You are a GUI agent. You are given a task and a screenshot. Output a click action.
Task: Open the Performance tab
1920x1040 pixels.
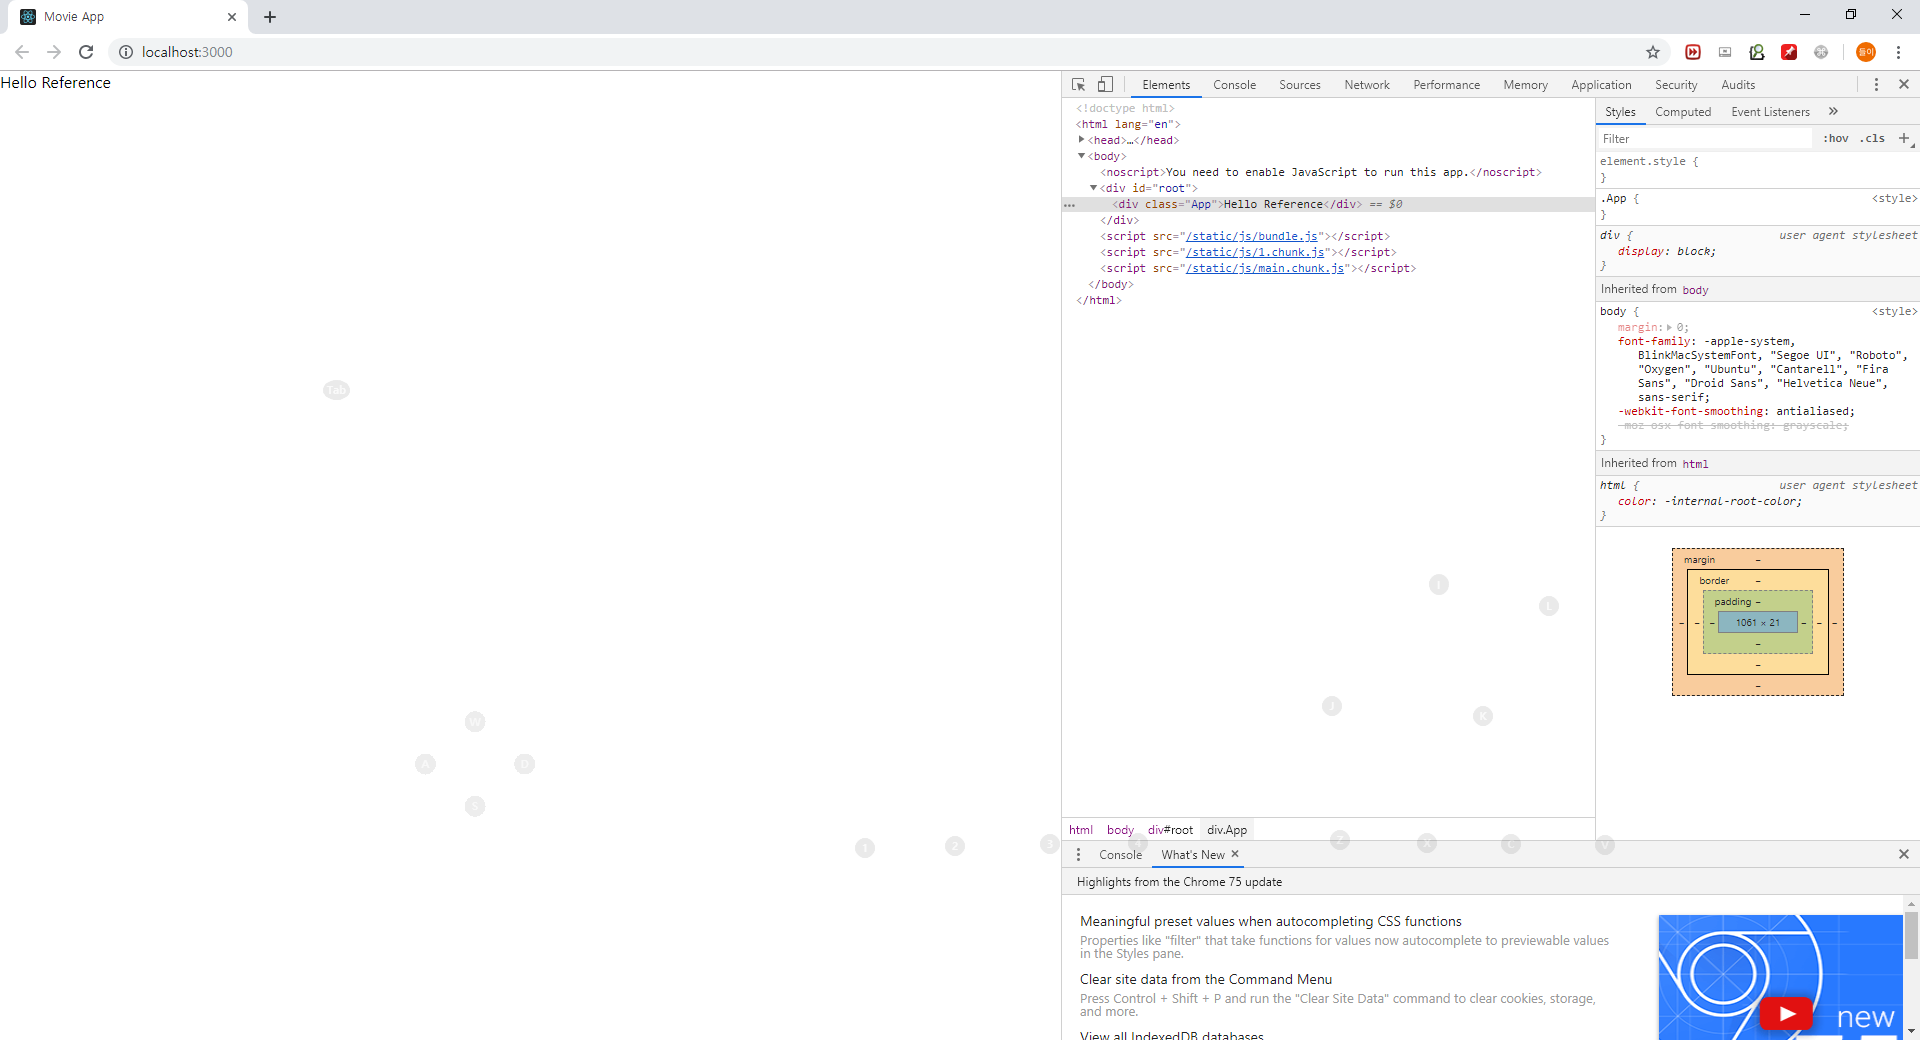1447,85
